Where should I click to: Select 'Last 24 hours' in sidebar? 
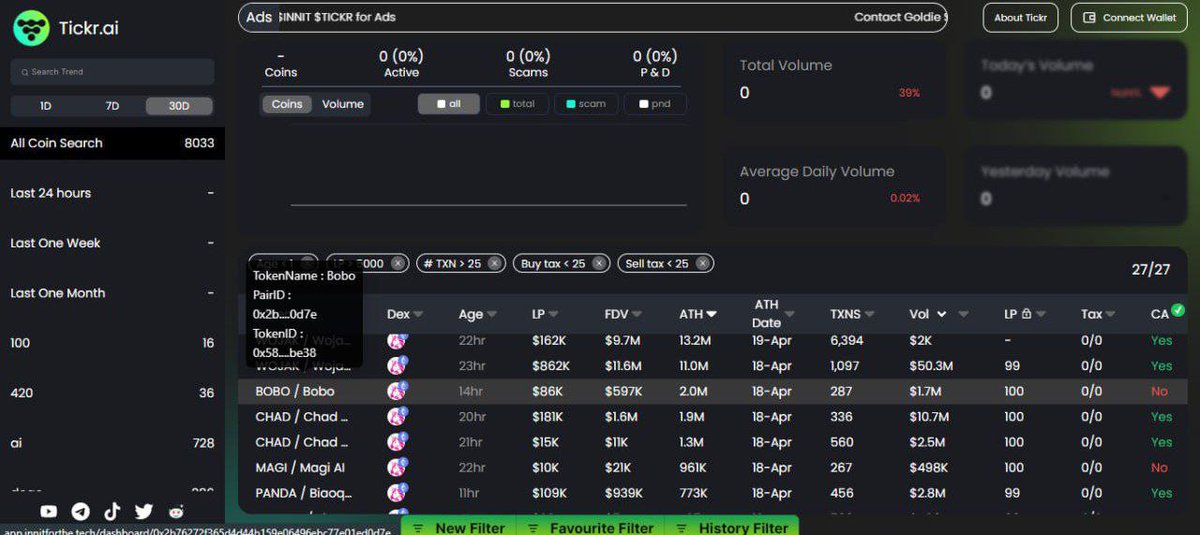[x=112, y=193]
